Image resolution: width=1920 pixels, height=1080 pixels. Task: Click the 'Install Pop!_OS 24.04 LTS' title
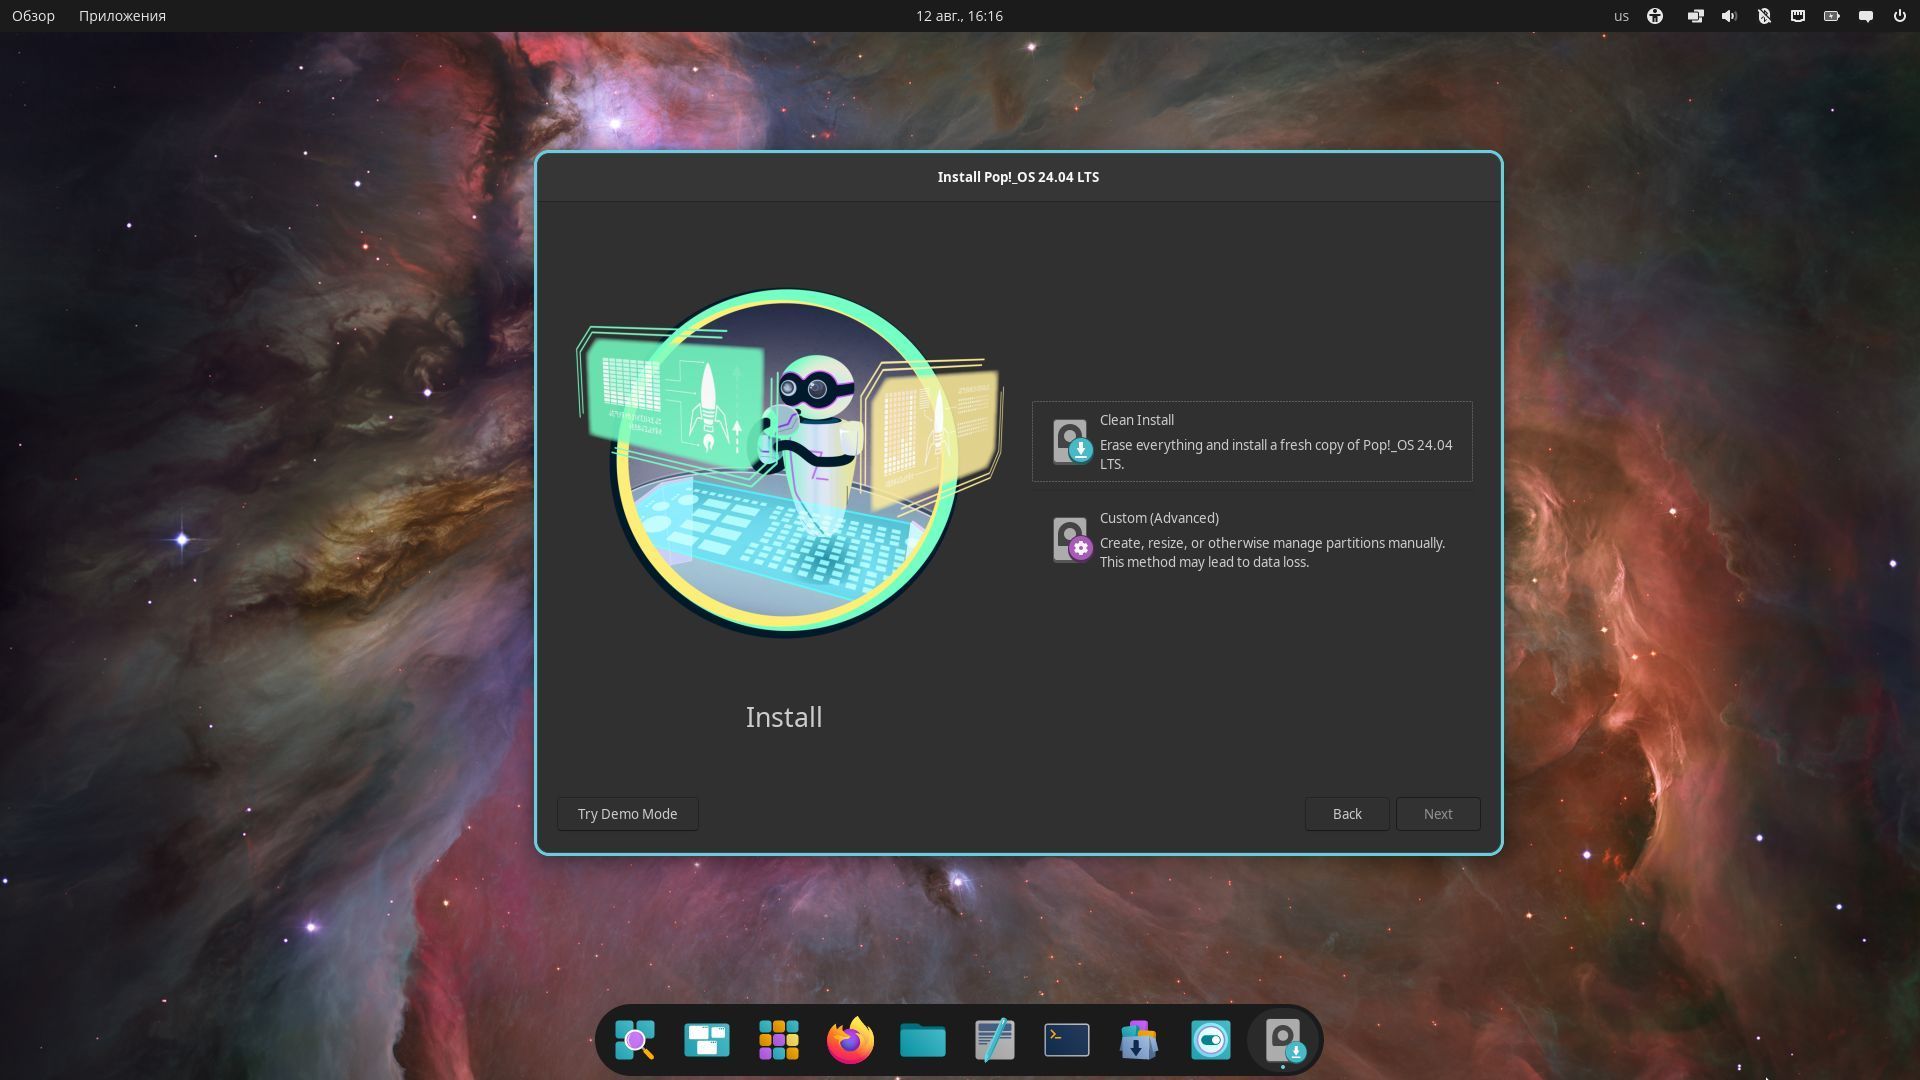pos(1018,177)
